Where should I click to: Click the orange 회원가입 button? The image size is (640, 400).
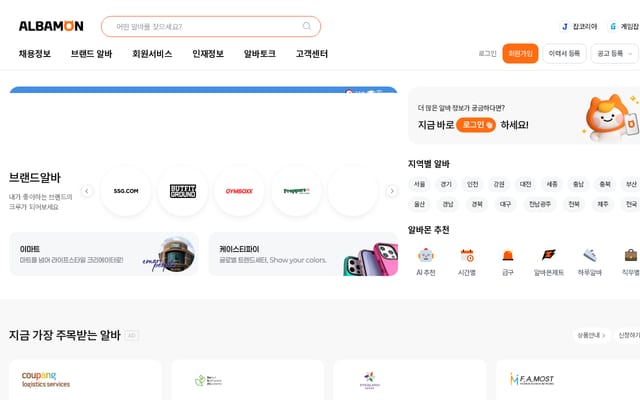(520, 53)
